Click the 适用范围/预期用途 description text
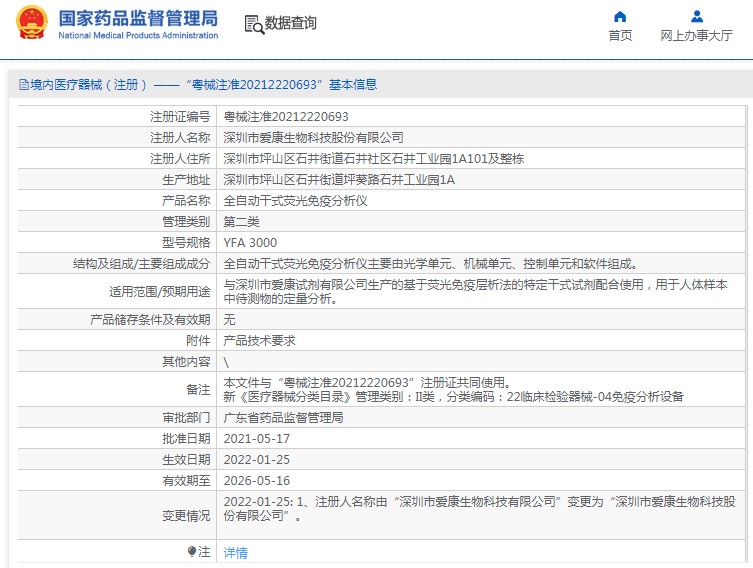753x568 pixels. pos(475,292)
